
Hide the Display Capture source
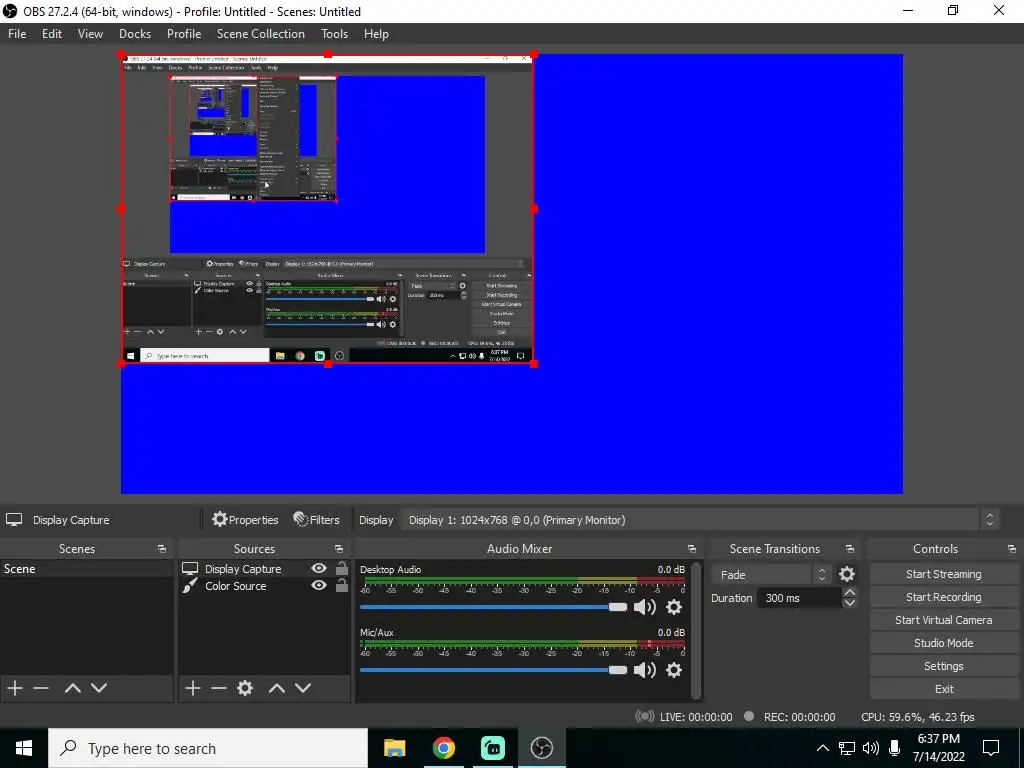[319, 568]
